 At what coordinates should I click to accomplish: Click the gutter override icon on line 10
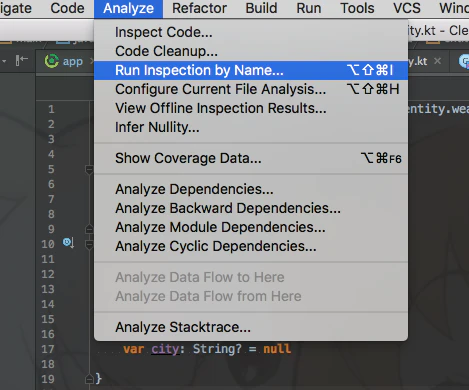68,243
